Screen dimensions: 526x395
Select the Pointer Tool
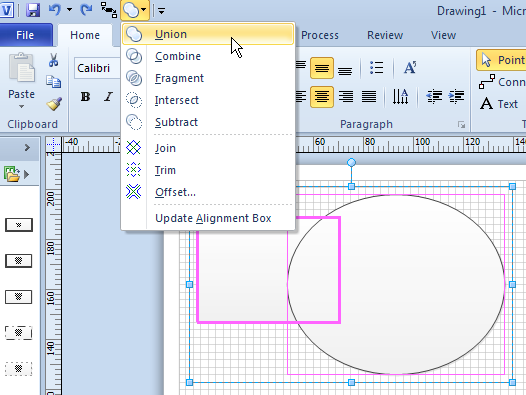(x=501, y=60)
